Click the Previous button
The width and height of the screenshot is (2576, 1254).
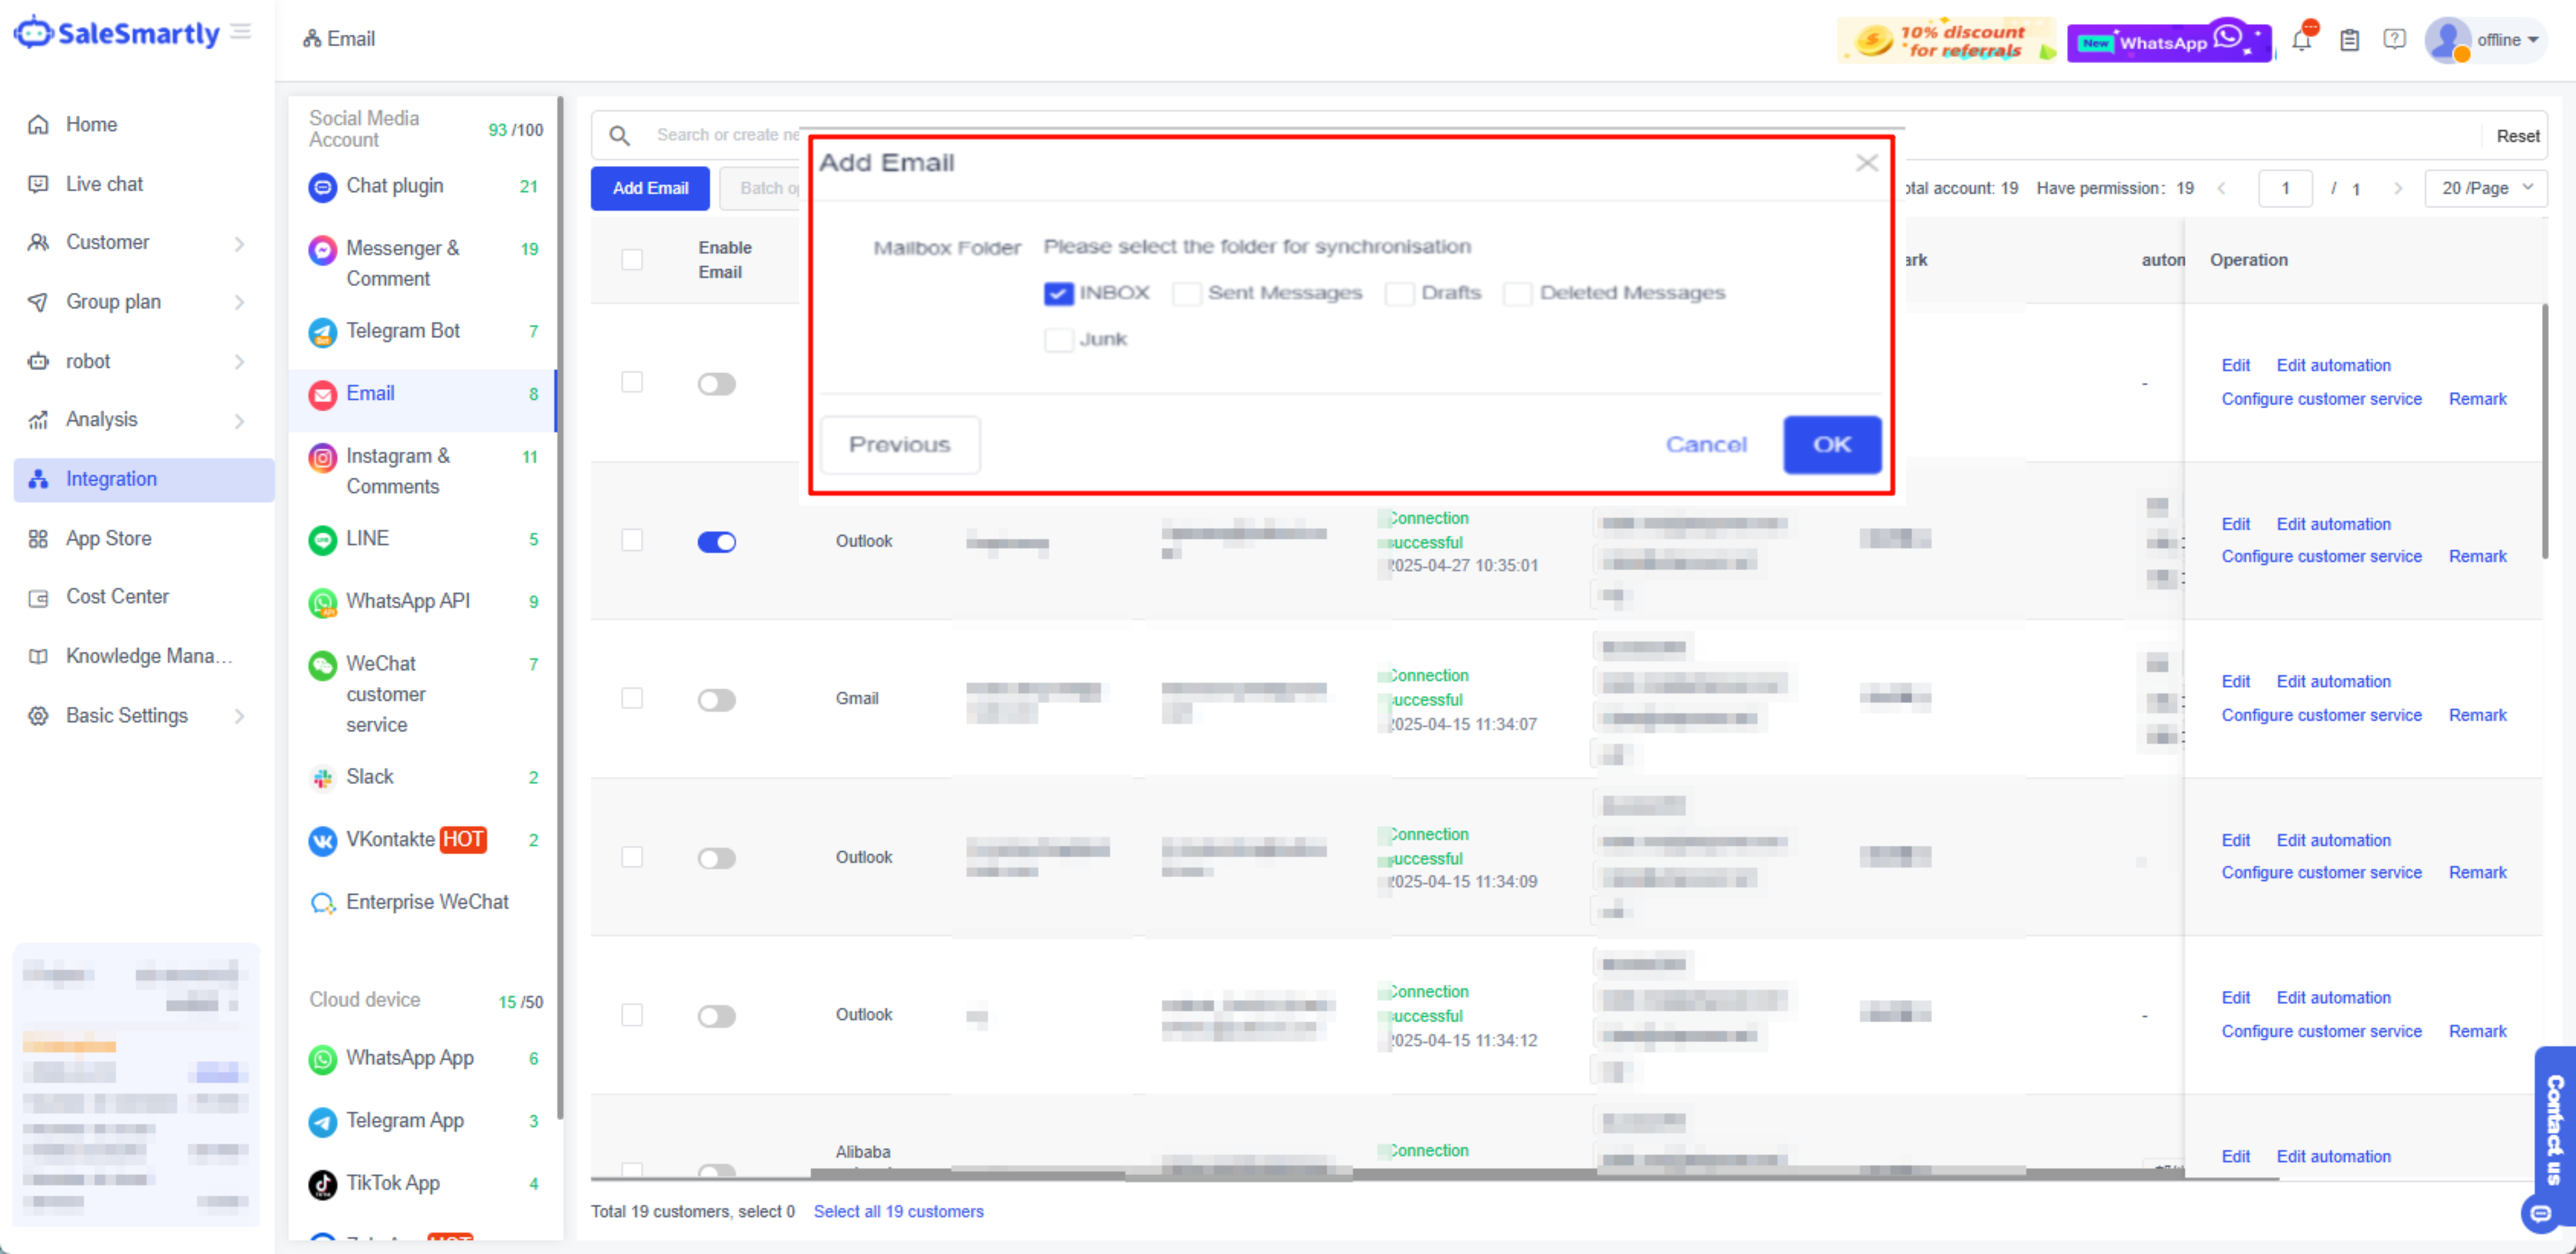pyautogui.click(x=899, y=444)
